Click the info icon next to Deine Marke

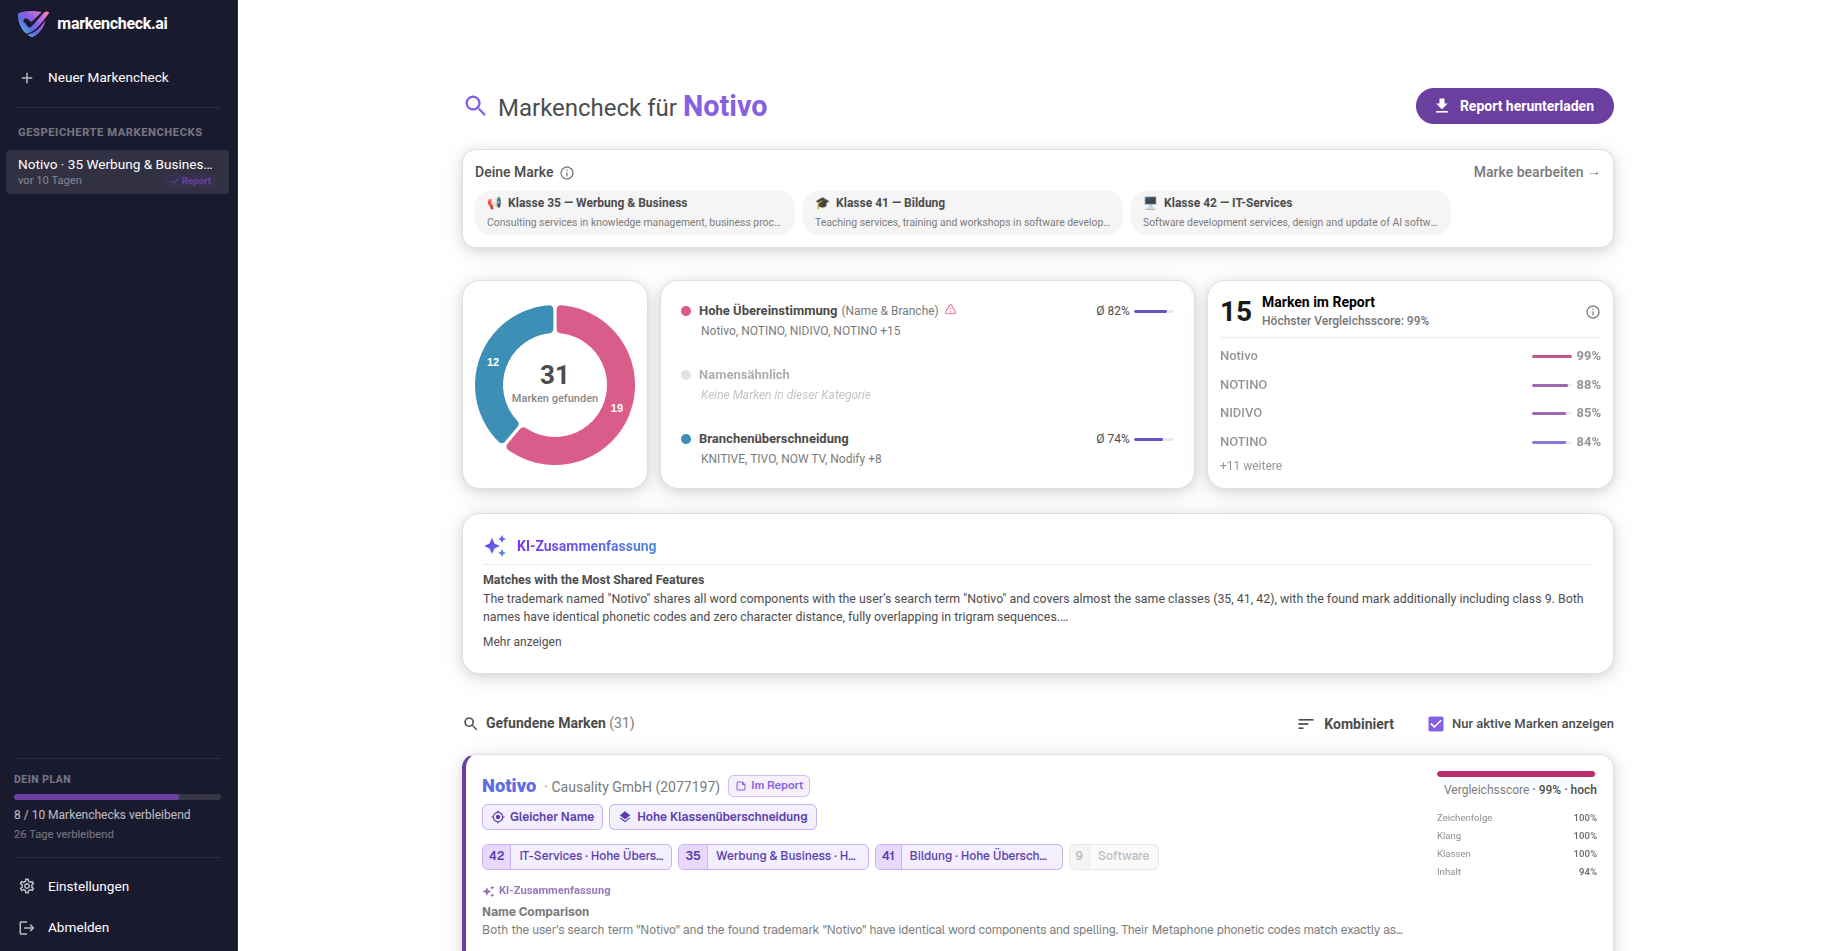point(567,173)
